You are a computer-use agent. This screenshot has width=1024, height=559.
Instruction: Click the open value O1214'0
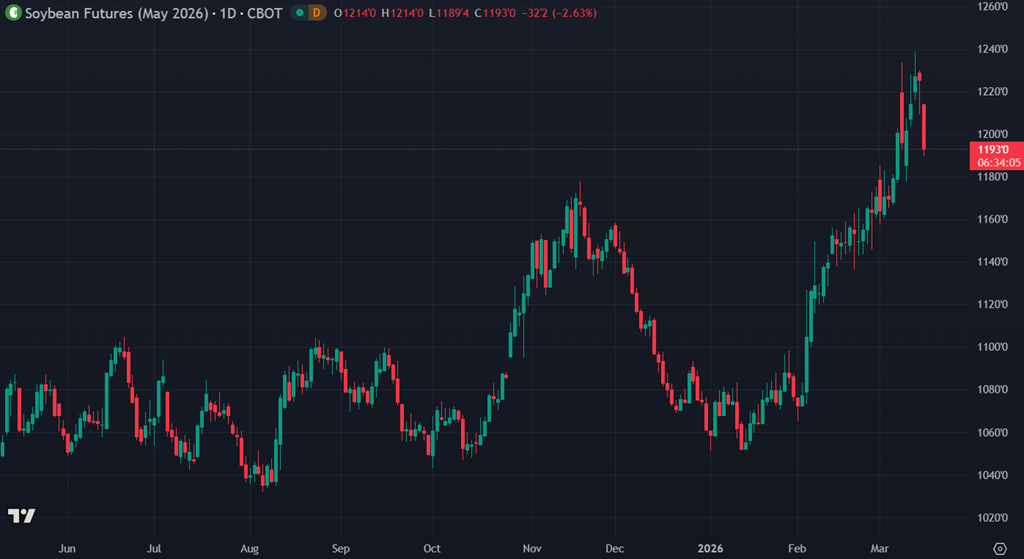(354, 12)
